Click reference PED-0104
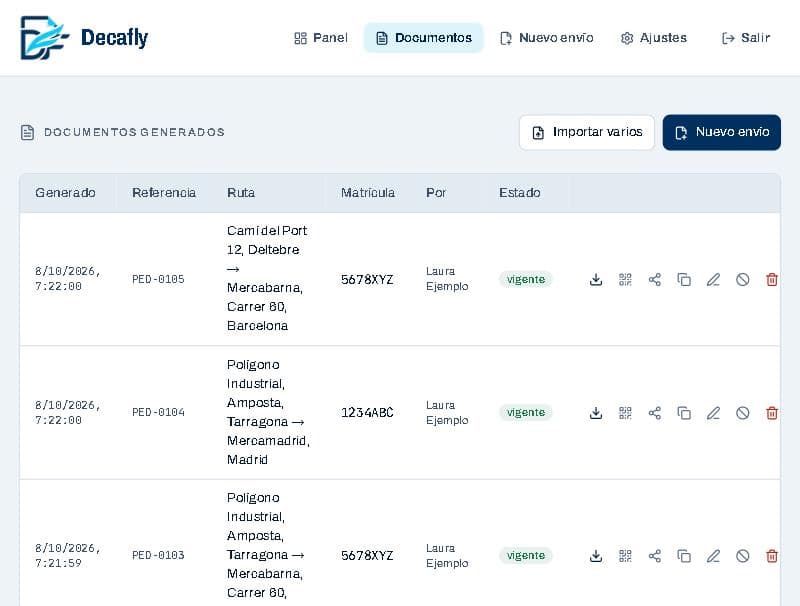The width and height of the screenshot is (800, 606). pos(158,413)
